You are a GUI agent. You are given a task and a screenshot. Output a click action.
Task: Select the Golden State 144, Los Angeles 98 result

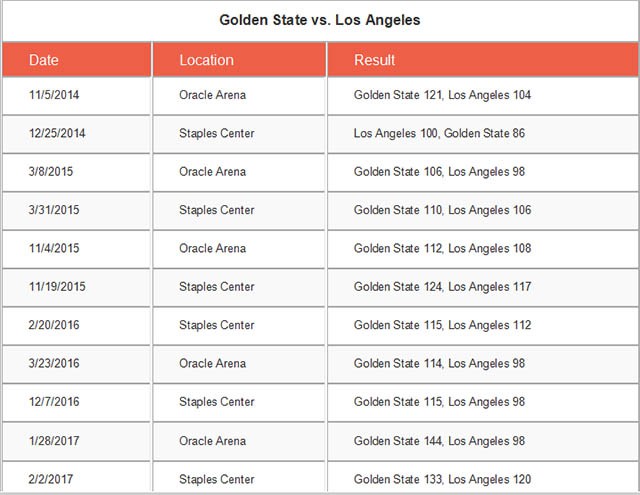[x=439, y=441]
